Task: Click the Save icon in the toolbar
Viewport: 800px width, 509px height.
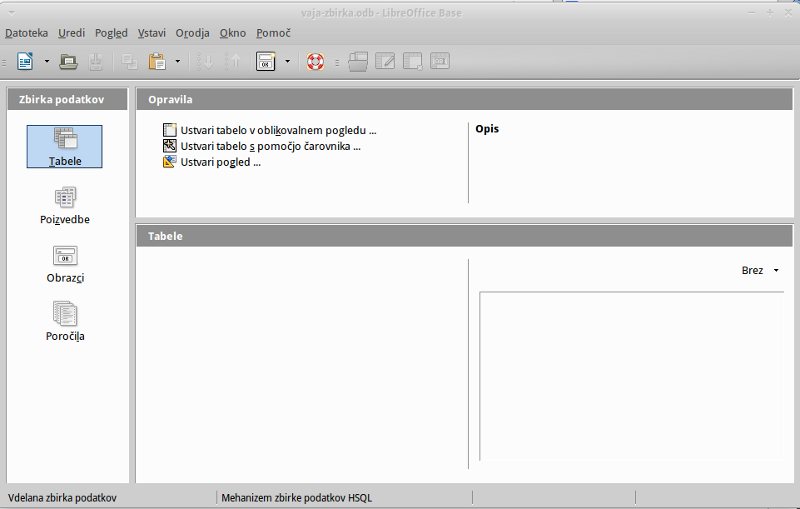Action: coord(95,62)
